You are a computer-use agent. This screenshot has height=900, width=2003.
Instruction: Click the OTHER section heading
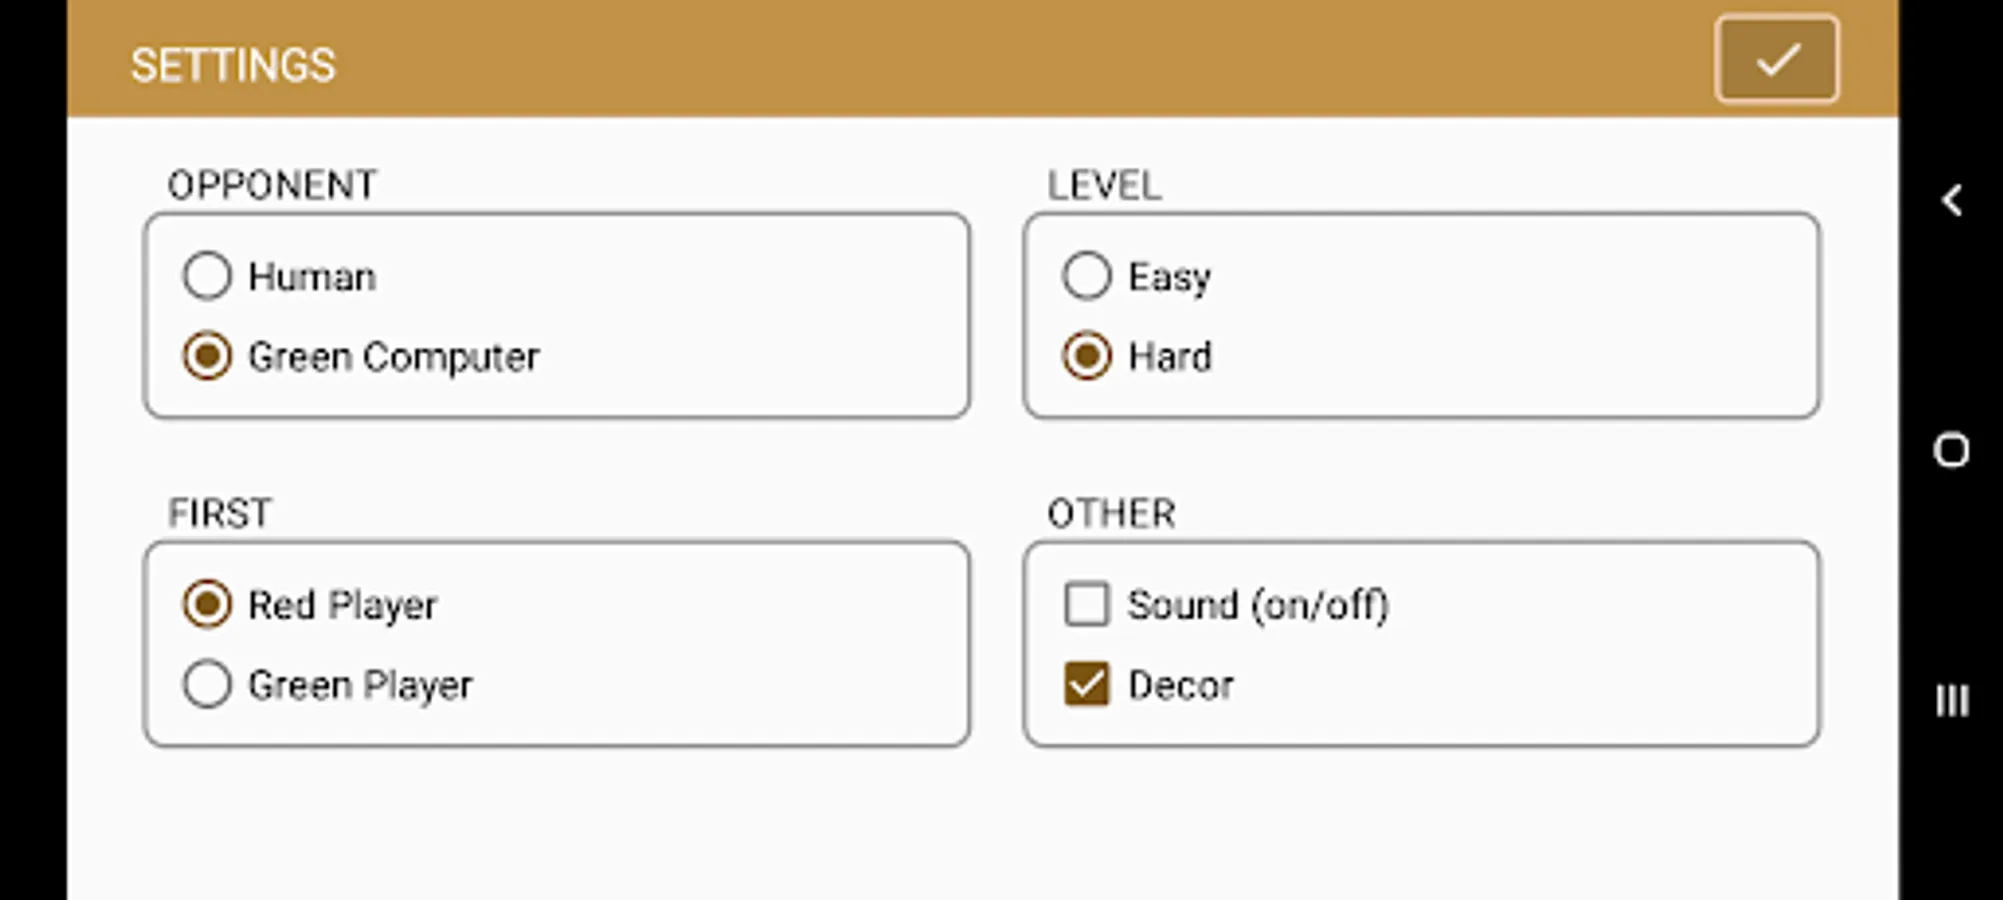tap(1111, 513)
